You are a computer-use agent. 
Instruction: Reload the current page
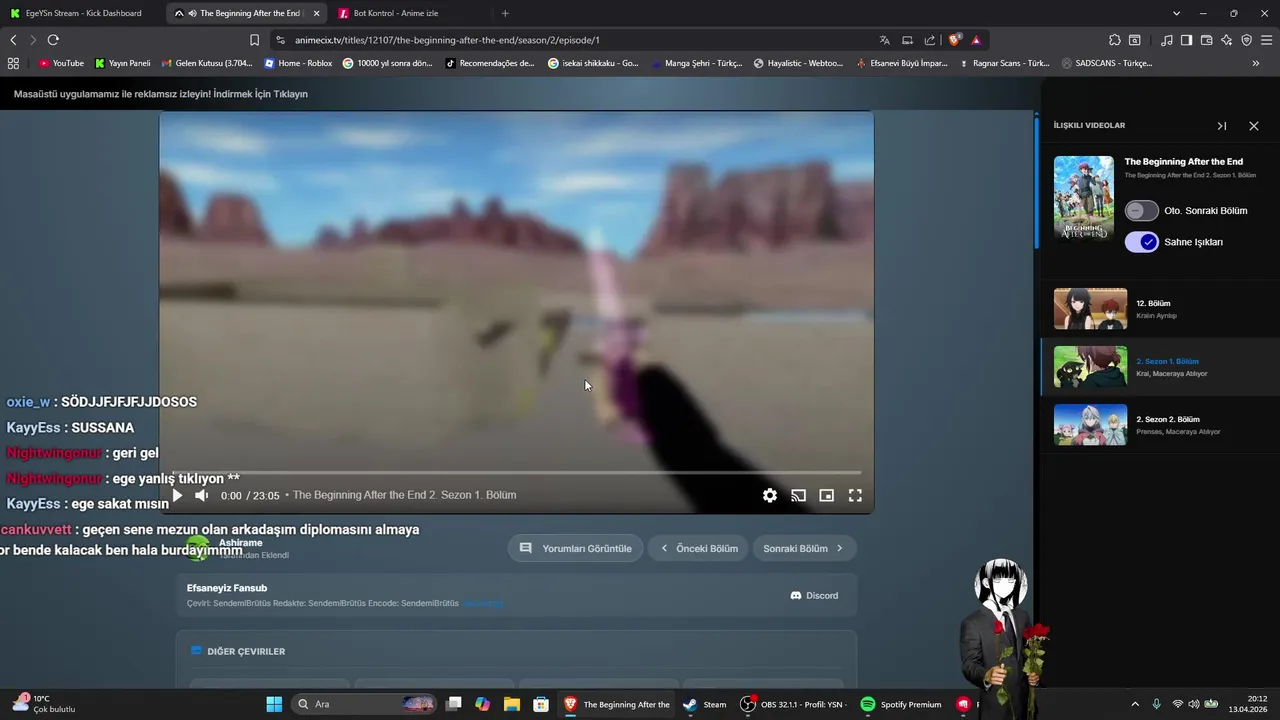[x=53, y=40]
